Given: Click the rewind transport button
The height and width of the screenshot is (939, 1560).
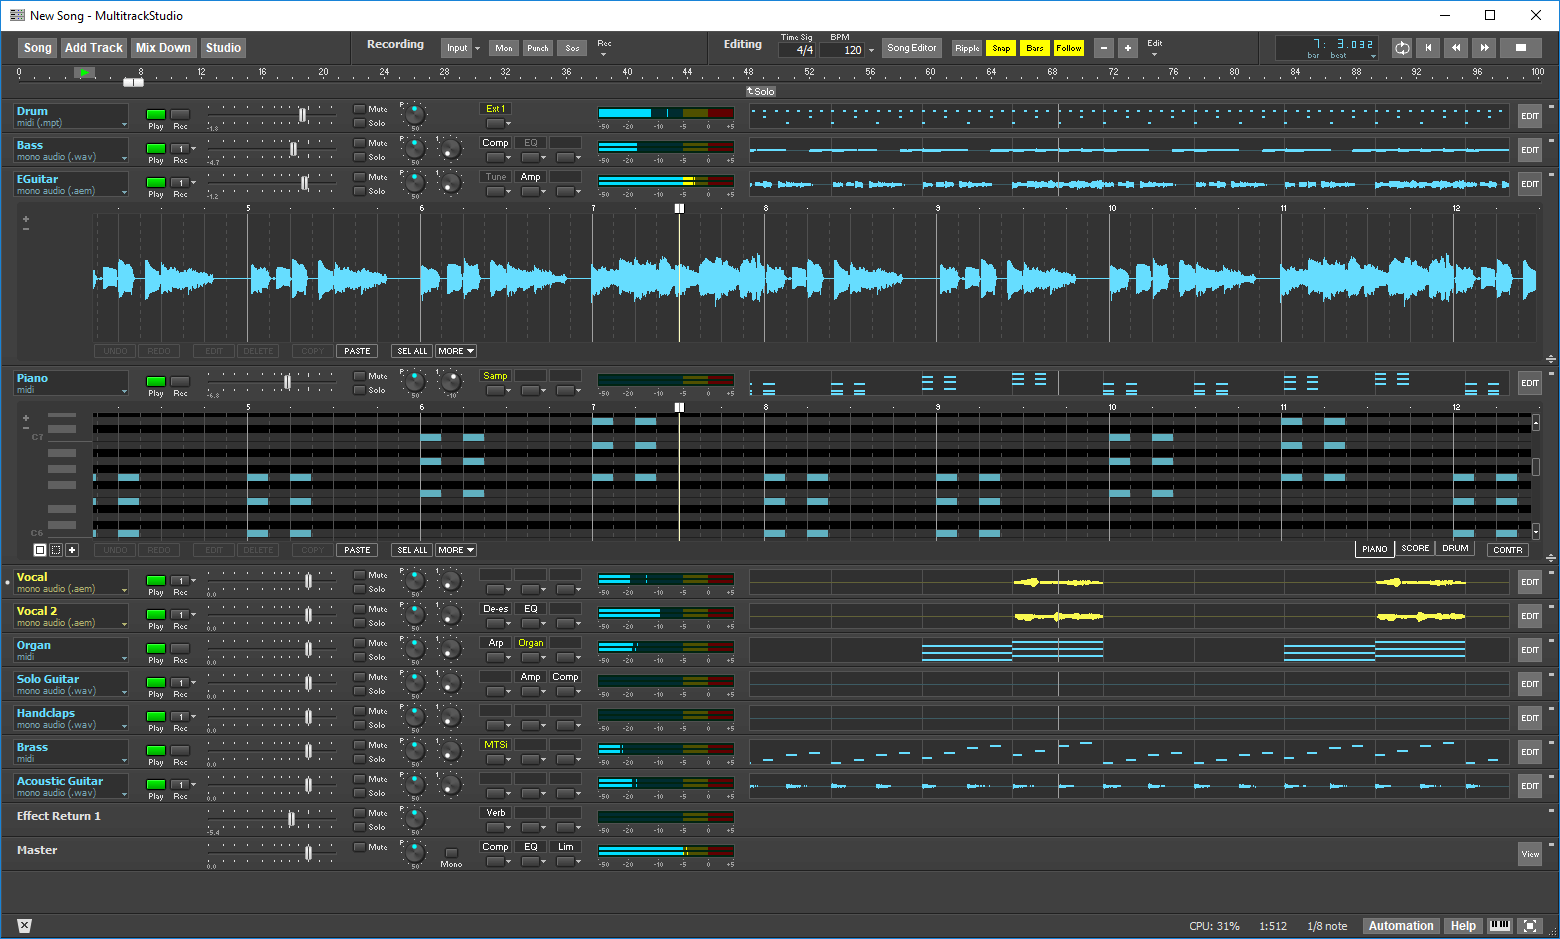Looking at the screenshot, I should click(1456, 48).
